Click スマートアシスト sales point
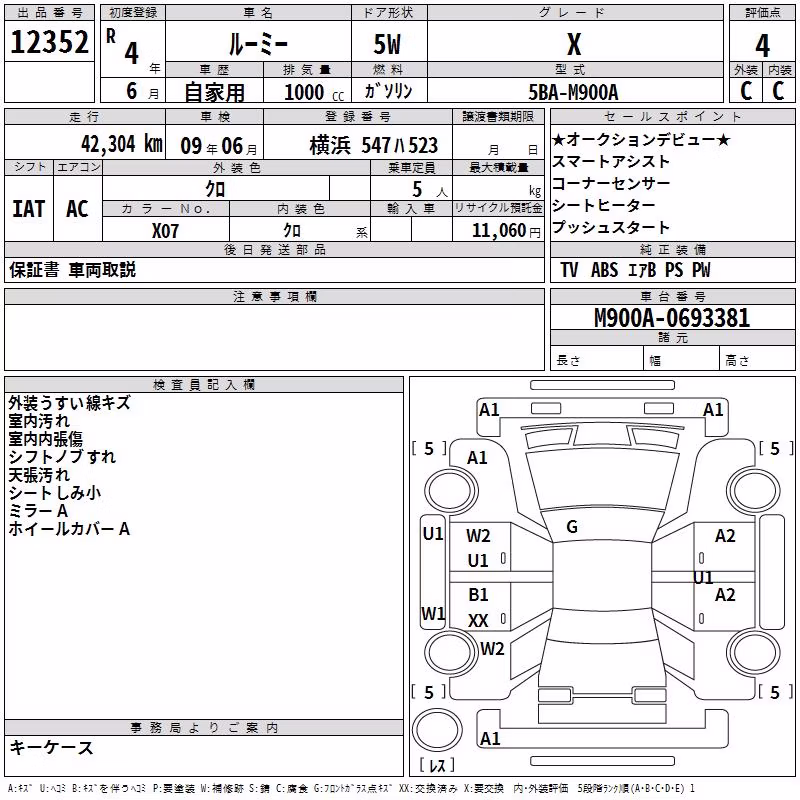Screen dimensions: 800x800 [611, 161]
